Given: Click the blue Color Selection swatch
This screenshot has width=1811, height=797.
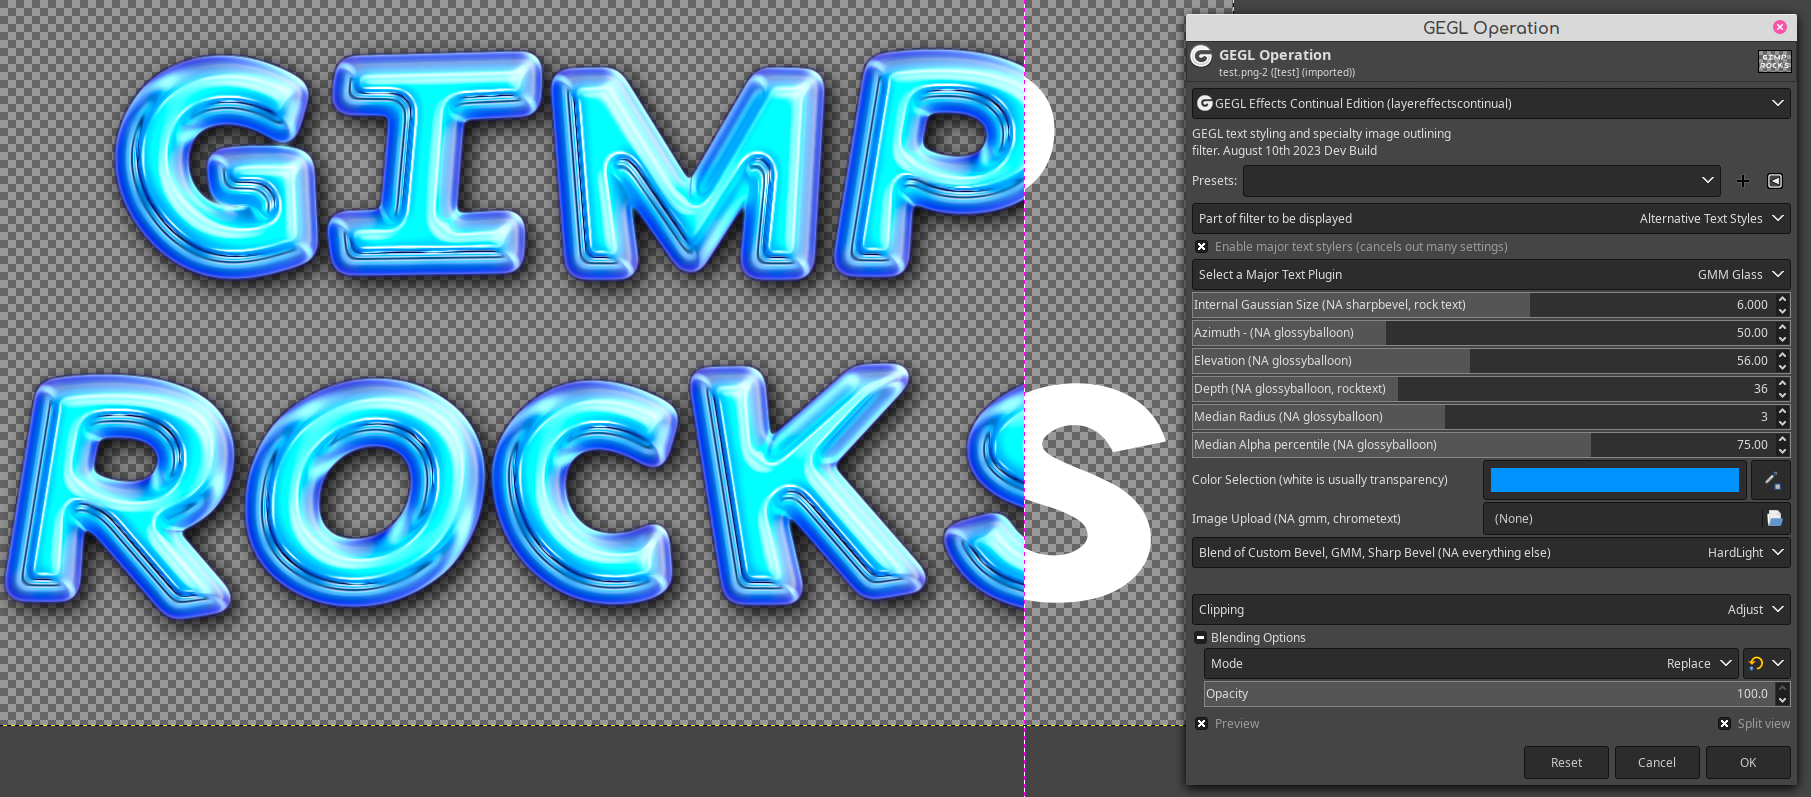Looking at the screenshot, I should click(x=1615, y=480).
